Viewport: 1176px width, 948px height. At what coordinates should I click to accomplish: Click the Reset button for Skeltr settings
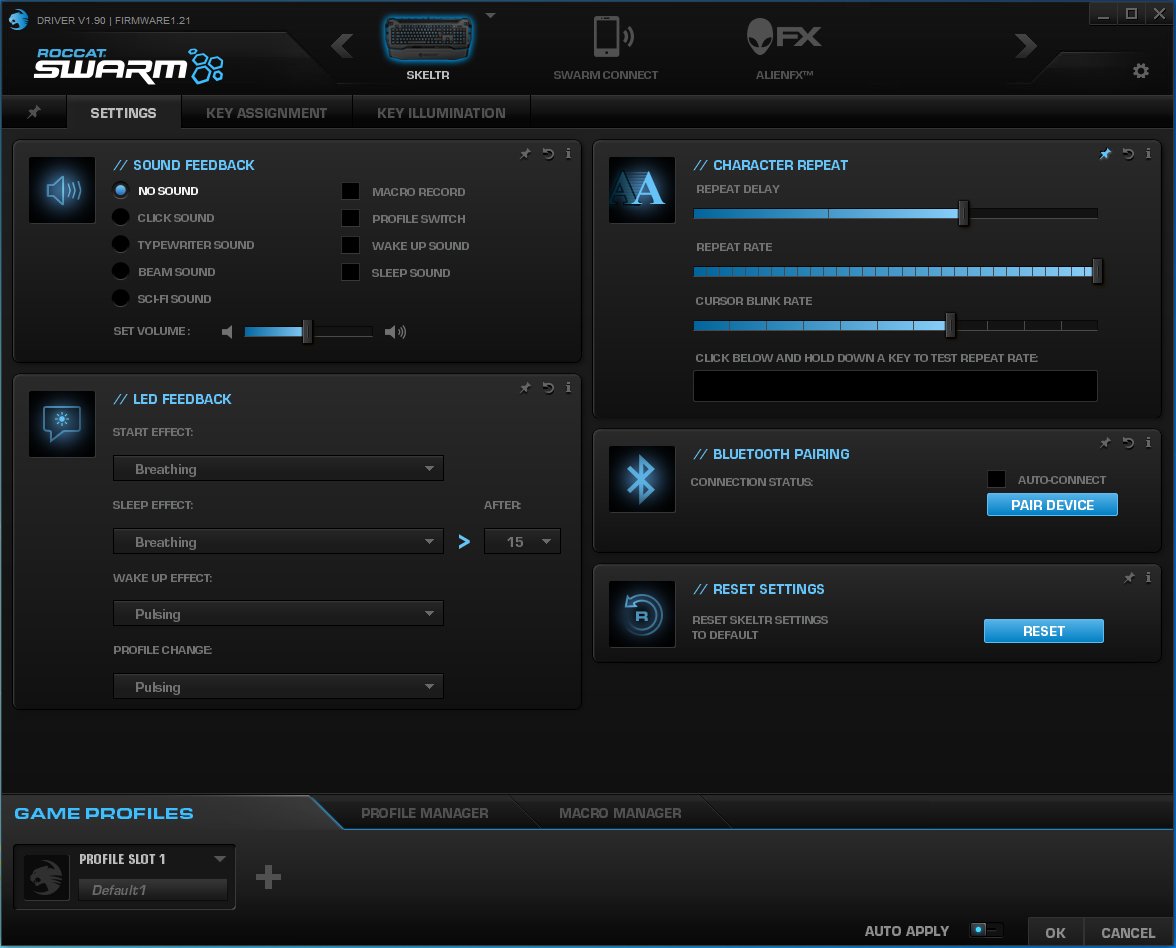click(x=1043, y=631)
